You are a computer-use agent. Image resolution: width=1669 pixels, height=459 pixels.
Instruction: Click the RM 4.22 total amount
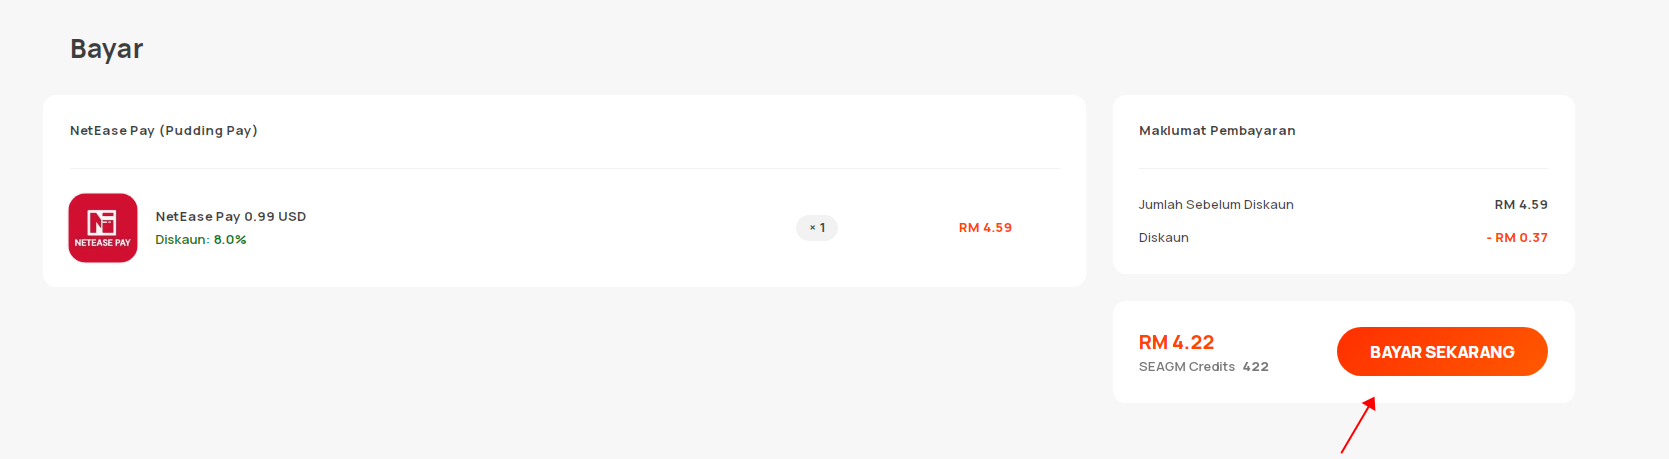point(1176,342)
